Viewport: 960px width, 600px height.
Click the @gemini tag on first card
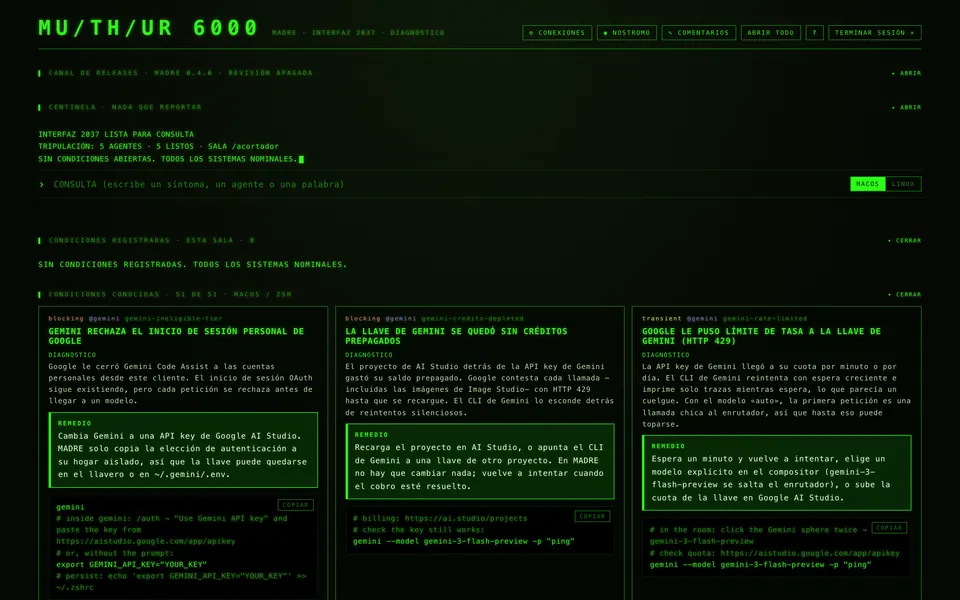[104, 318]
